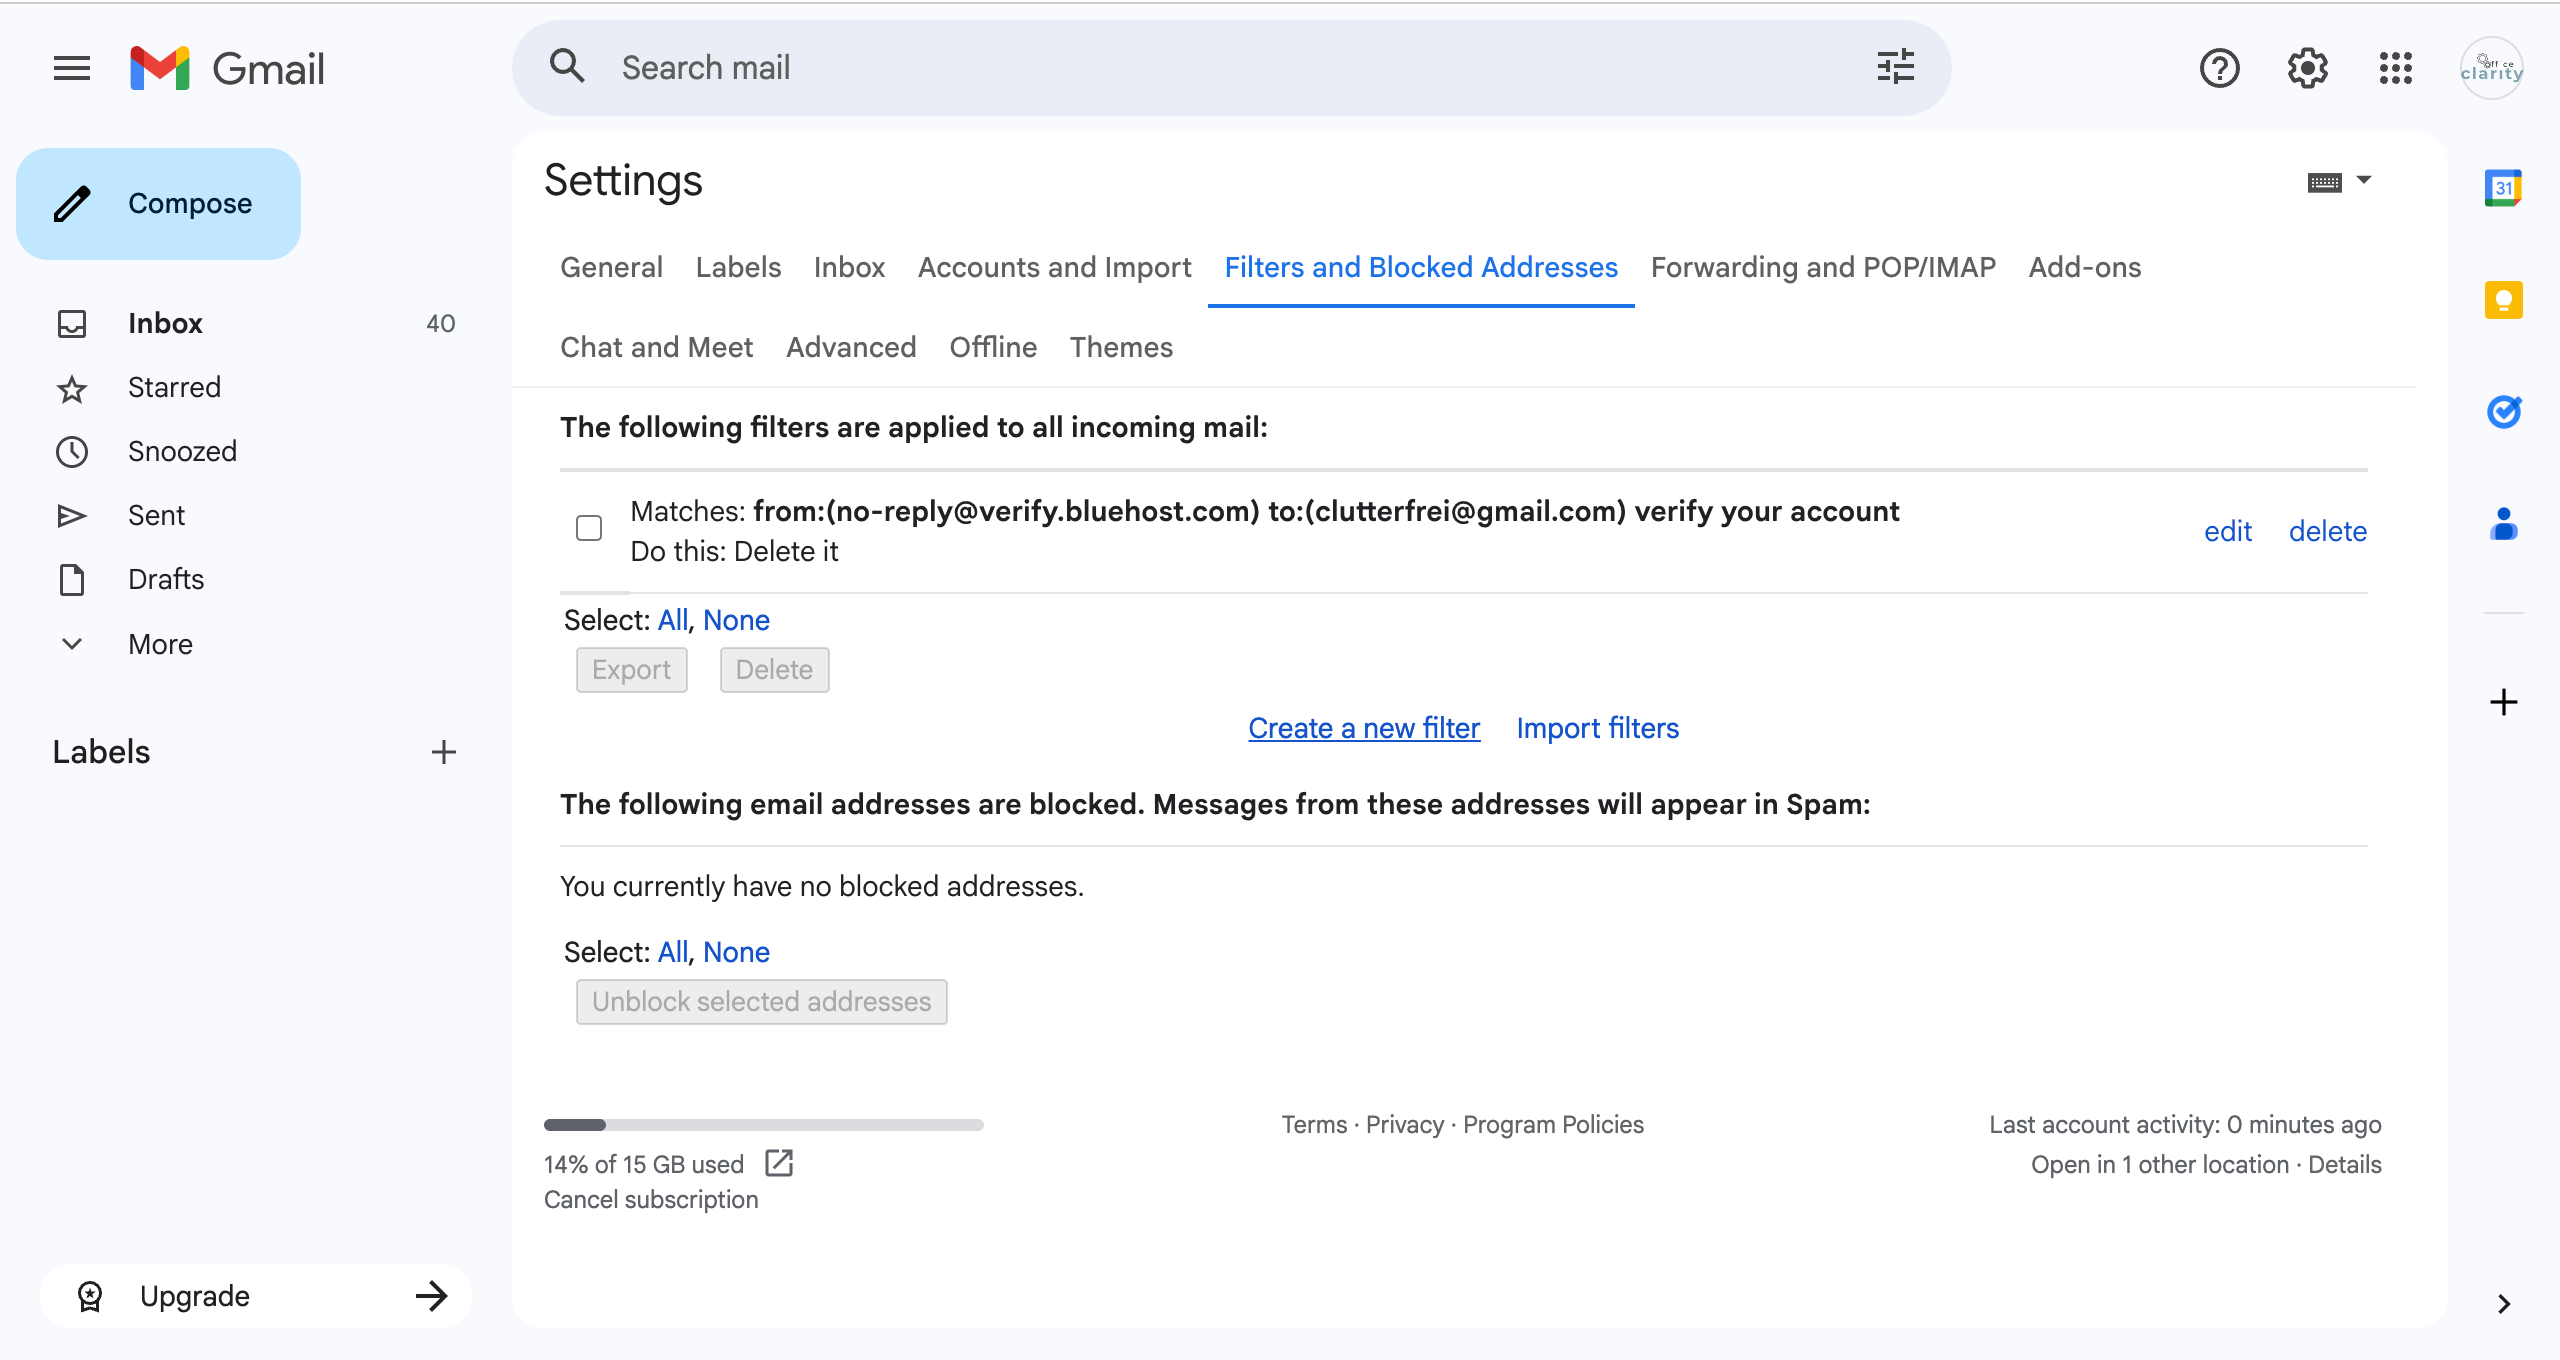This screenshot has height=1360, width=2560.
Task: Open the Google apps grid
Action: [2395, 68]
